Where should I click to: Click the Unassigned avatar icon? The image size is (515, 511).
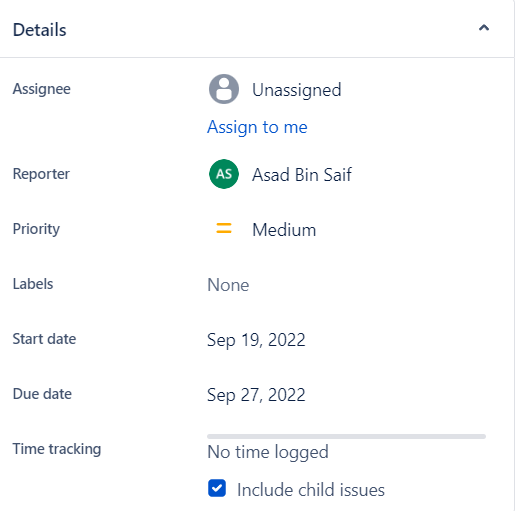[224, 89]
